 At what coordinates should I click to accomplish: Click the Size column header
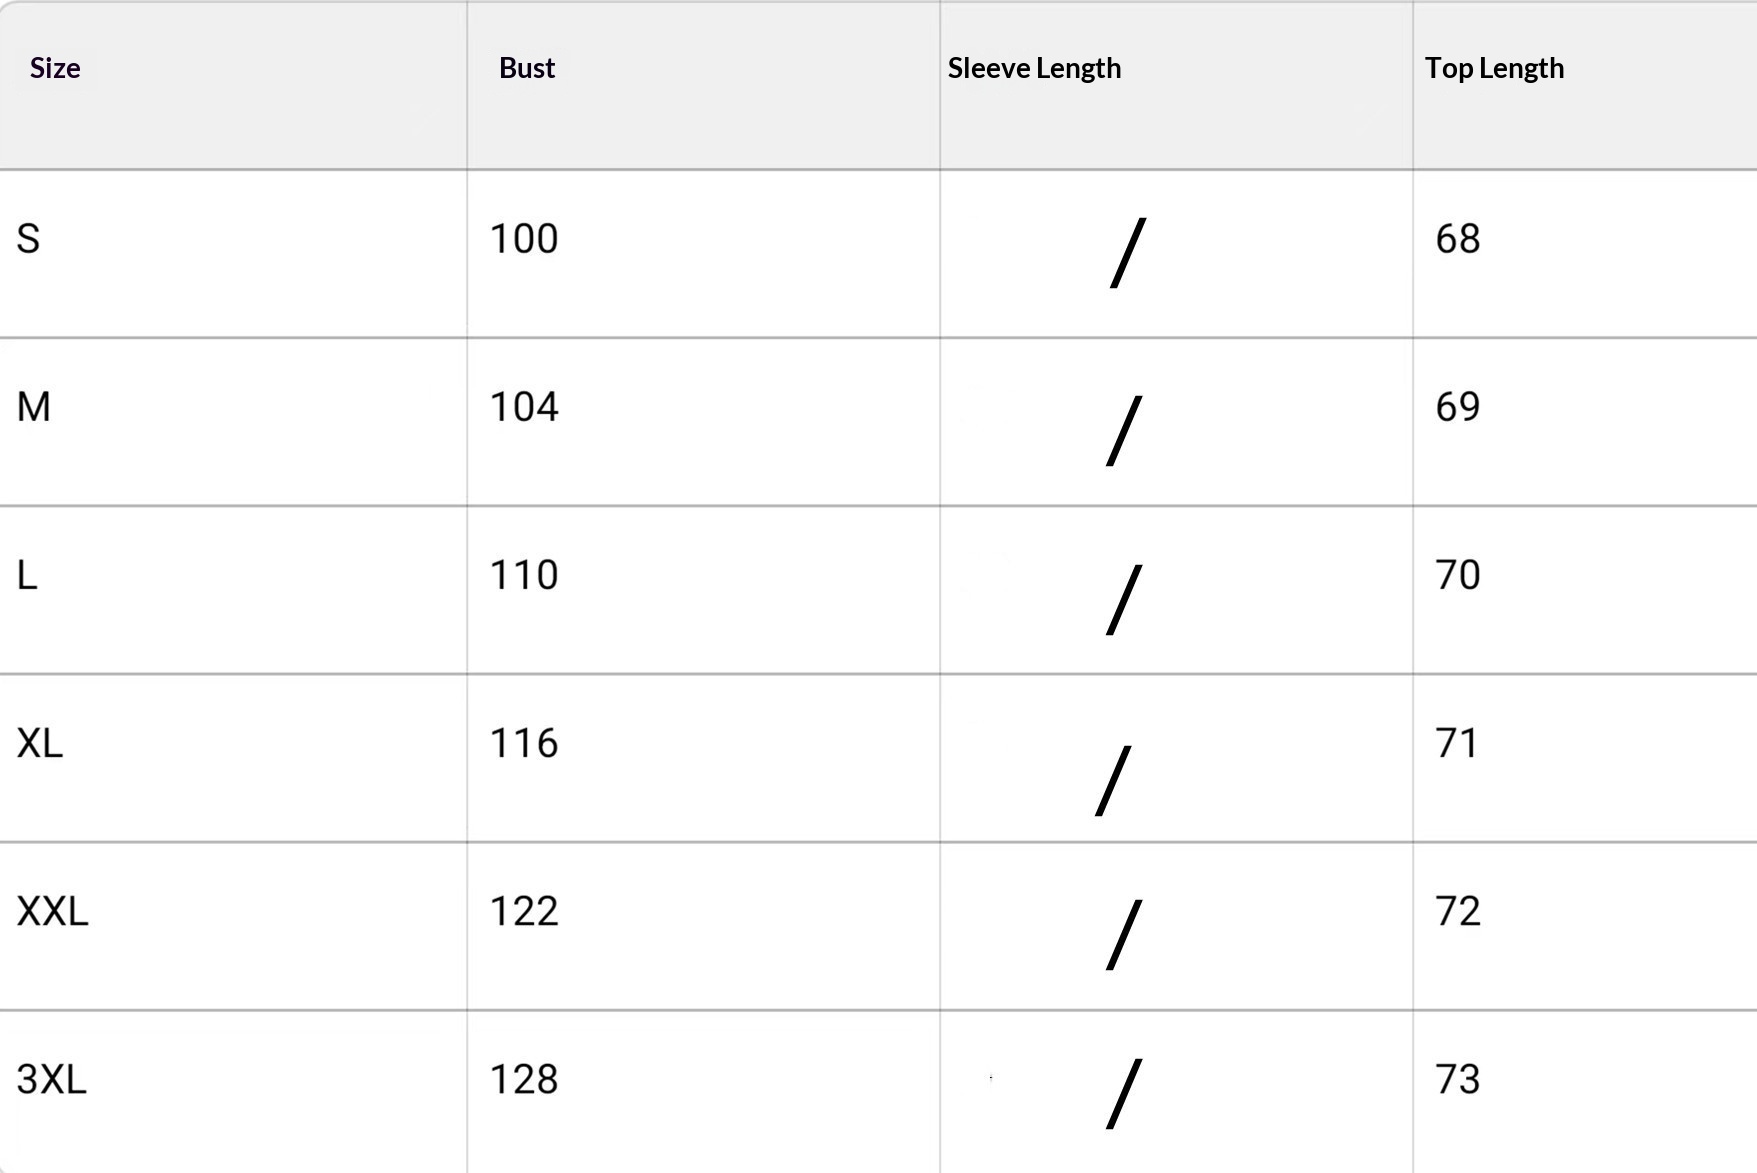tap(55, 68)
